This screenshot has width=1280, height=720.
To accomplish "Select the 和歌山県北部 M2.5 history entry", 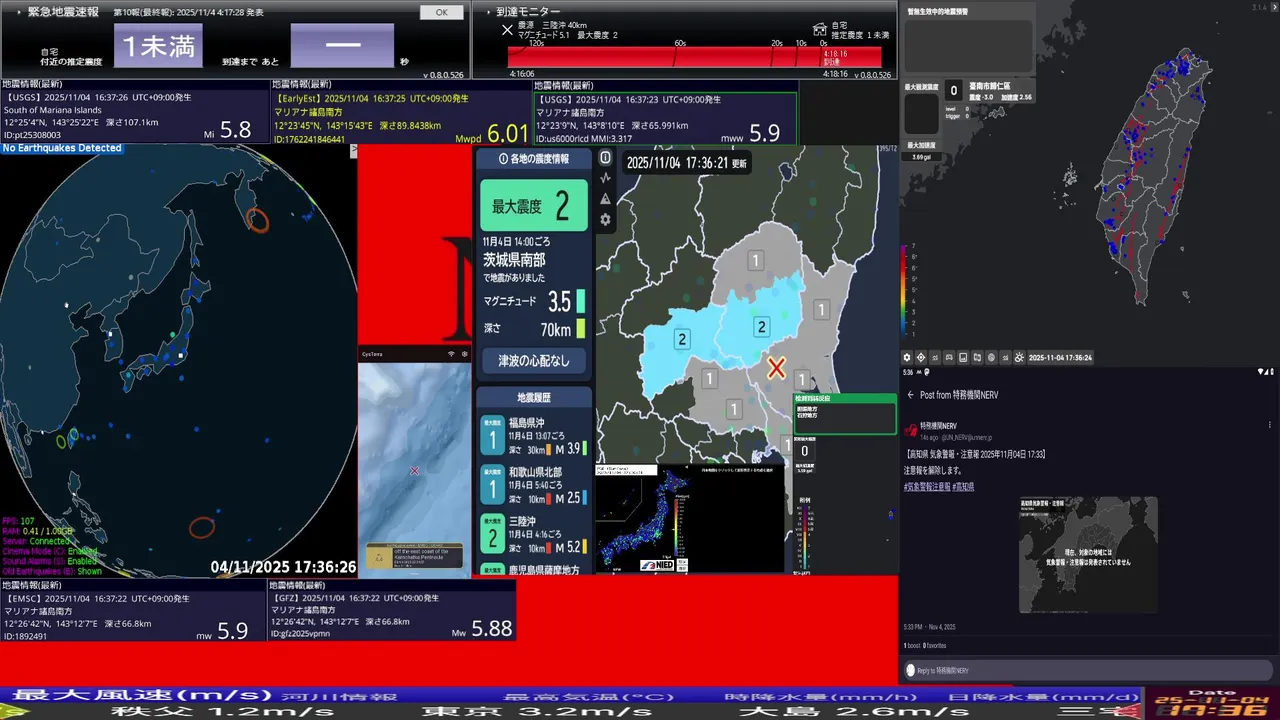I will coord(533,485).
